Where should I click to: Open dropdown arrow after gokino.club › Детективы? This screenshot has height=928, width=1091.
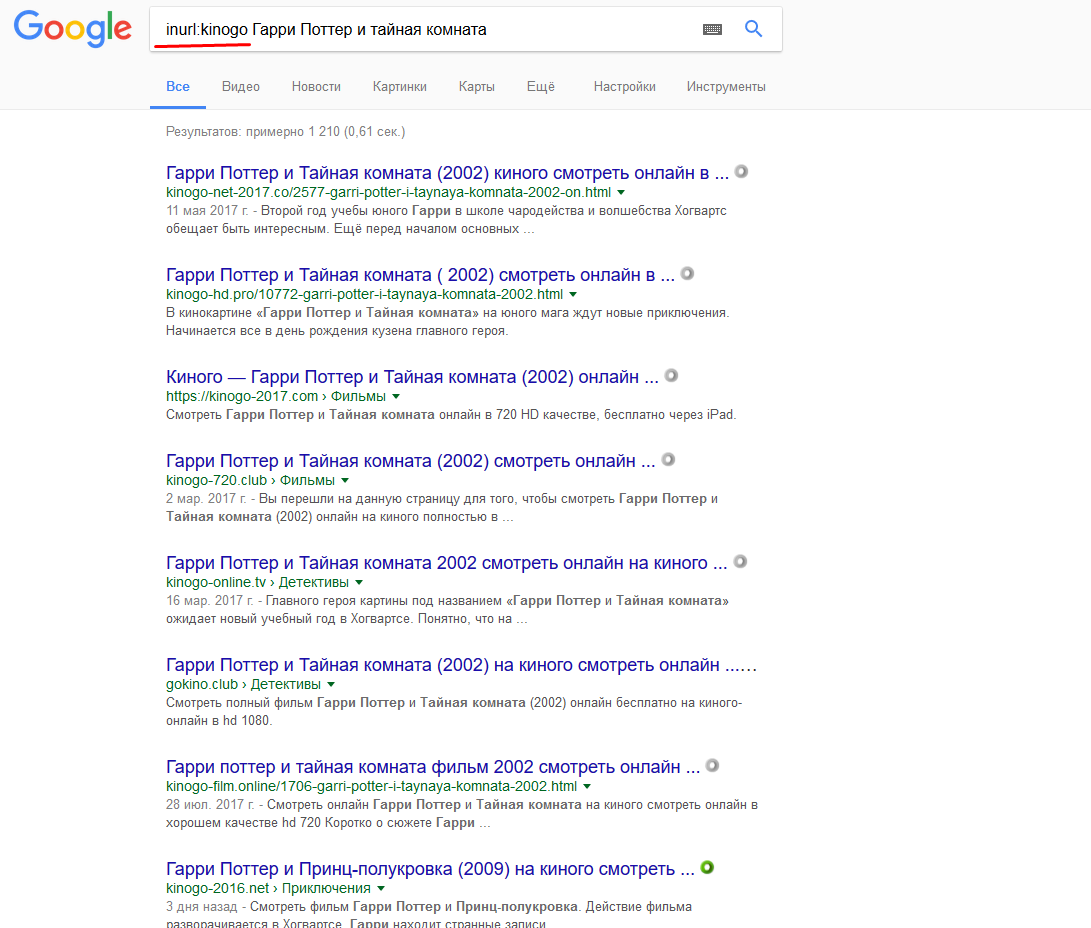point(331,685)
